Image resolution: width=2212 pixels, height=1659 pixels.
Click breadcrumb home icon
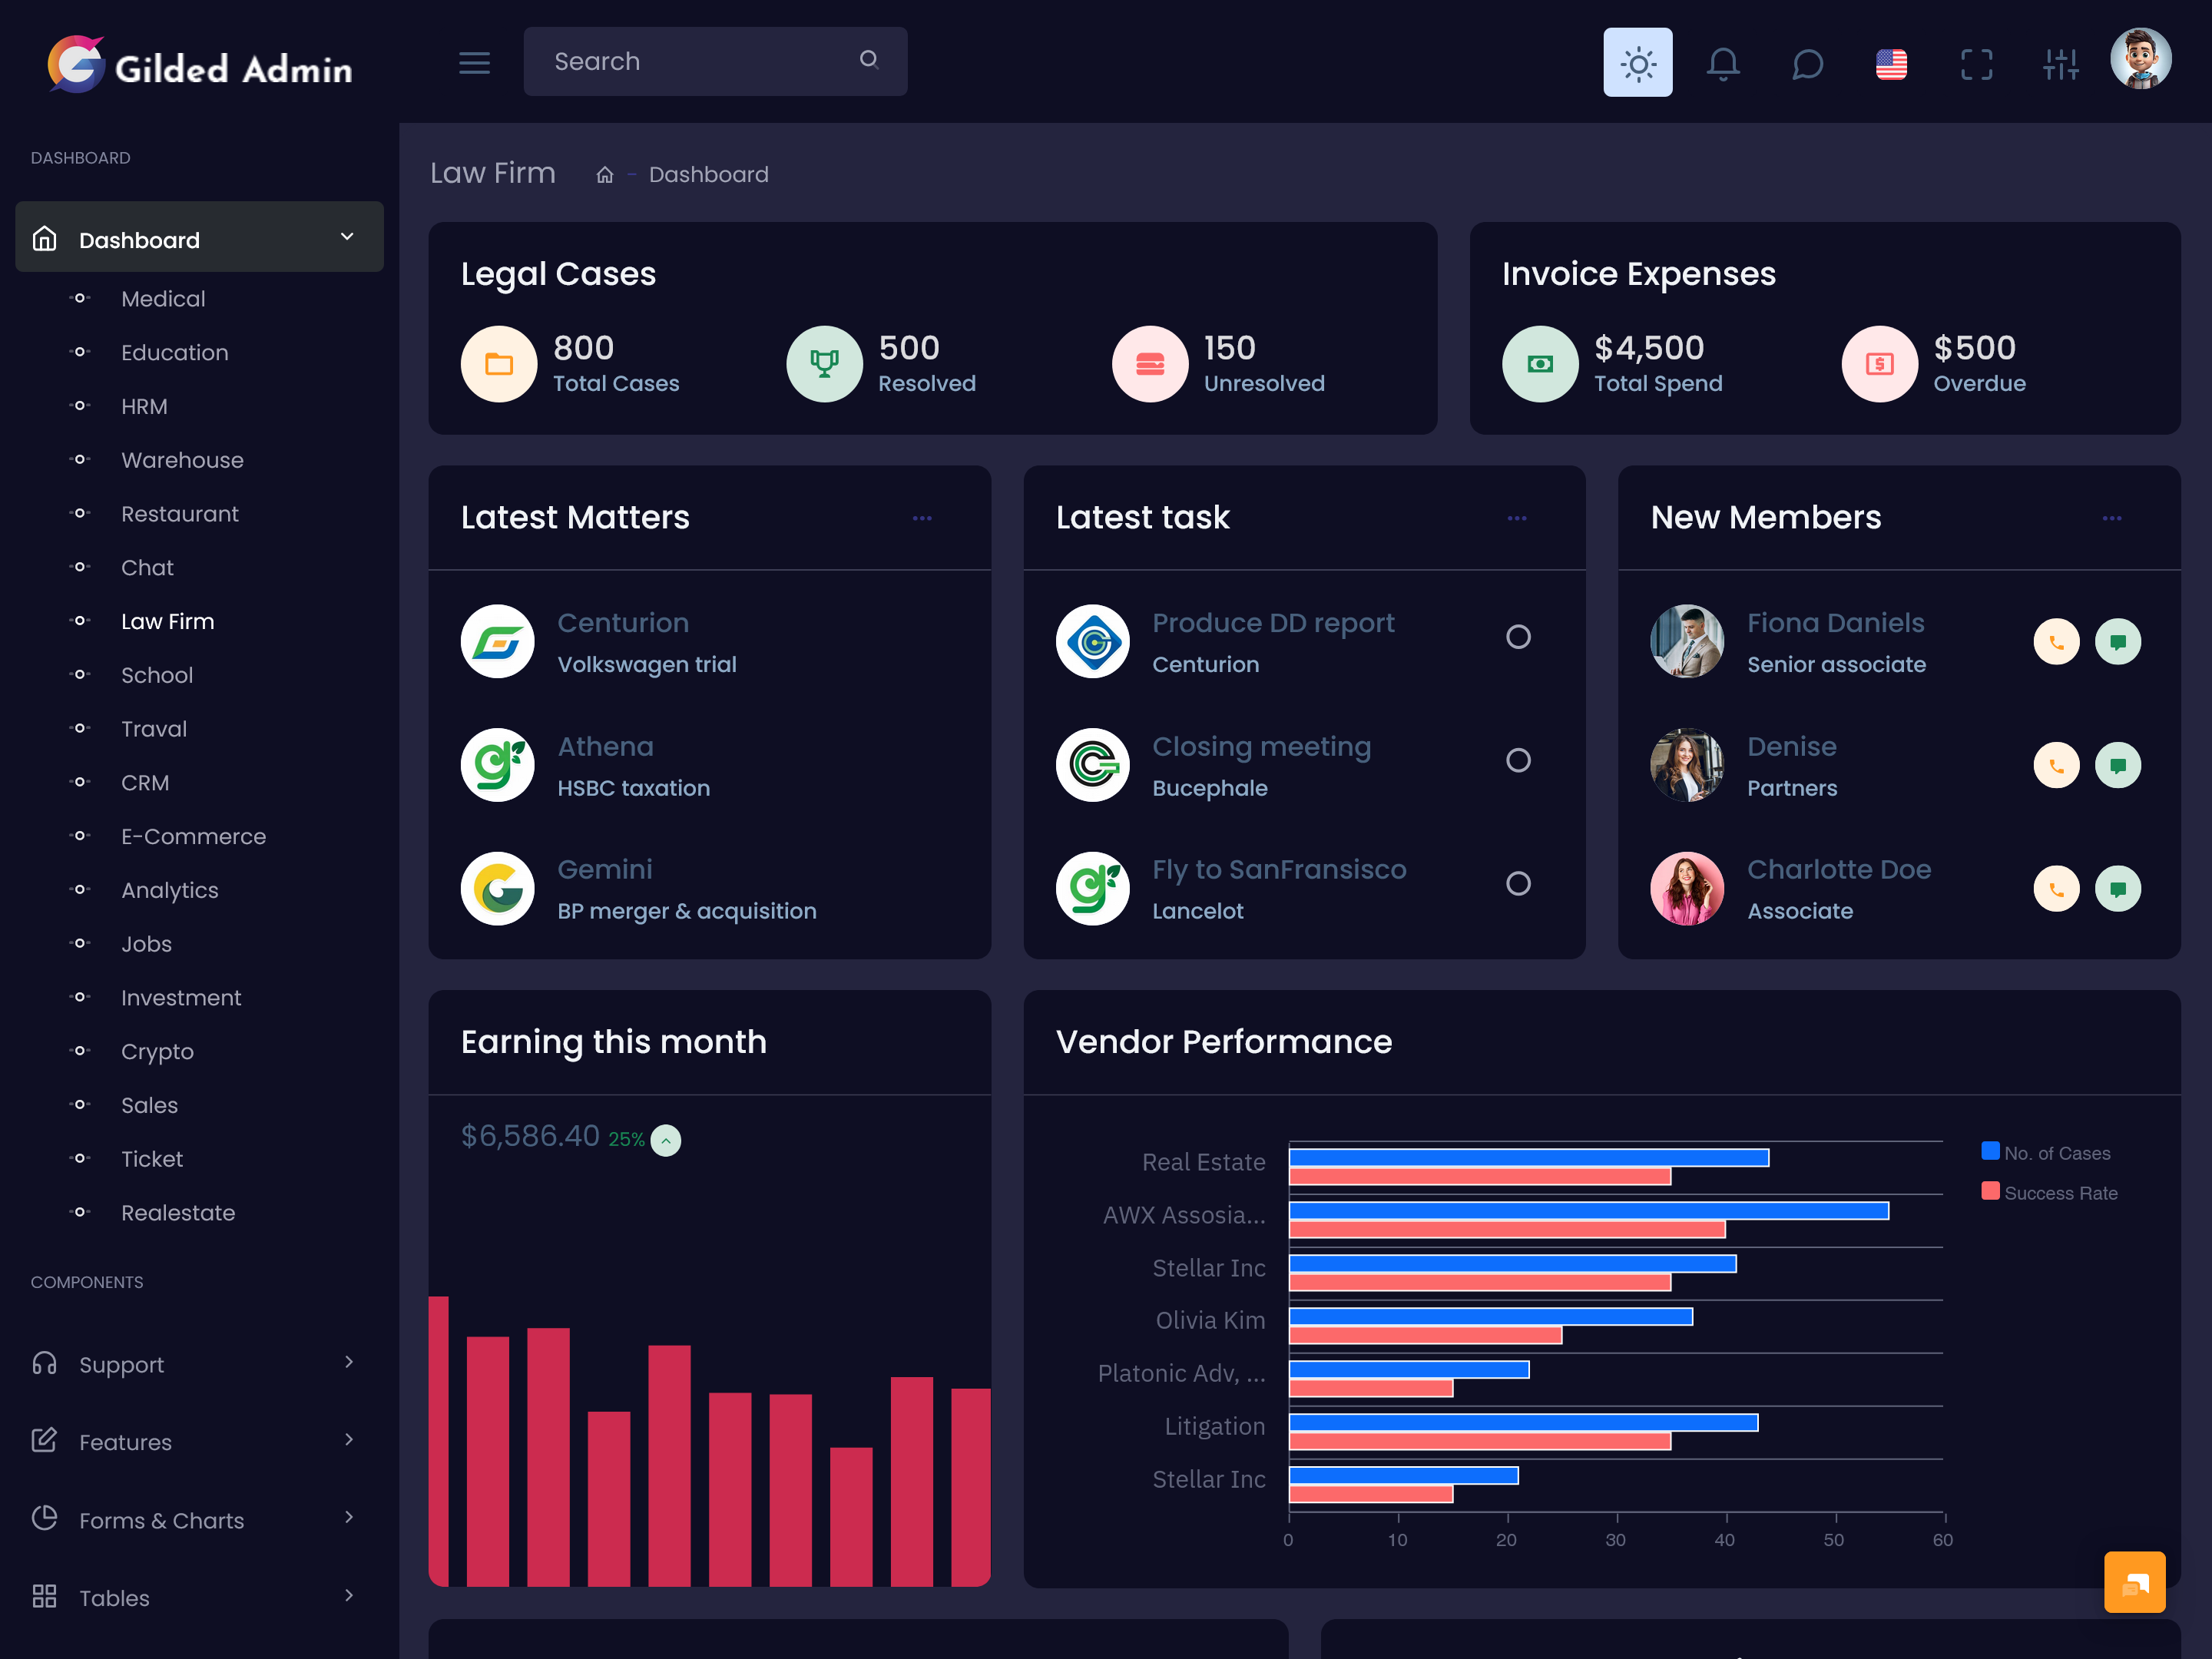click(x=604, y=175)
